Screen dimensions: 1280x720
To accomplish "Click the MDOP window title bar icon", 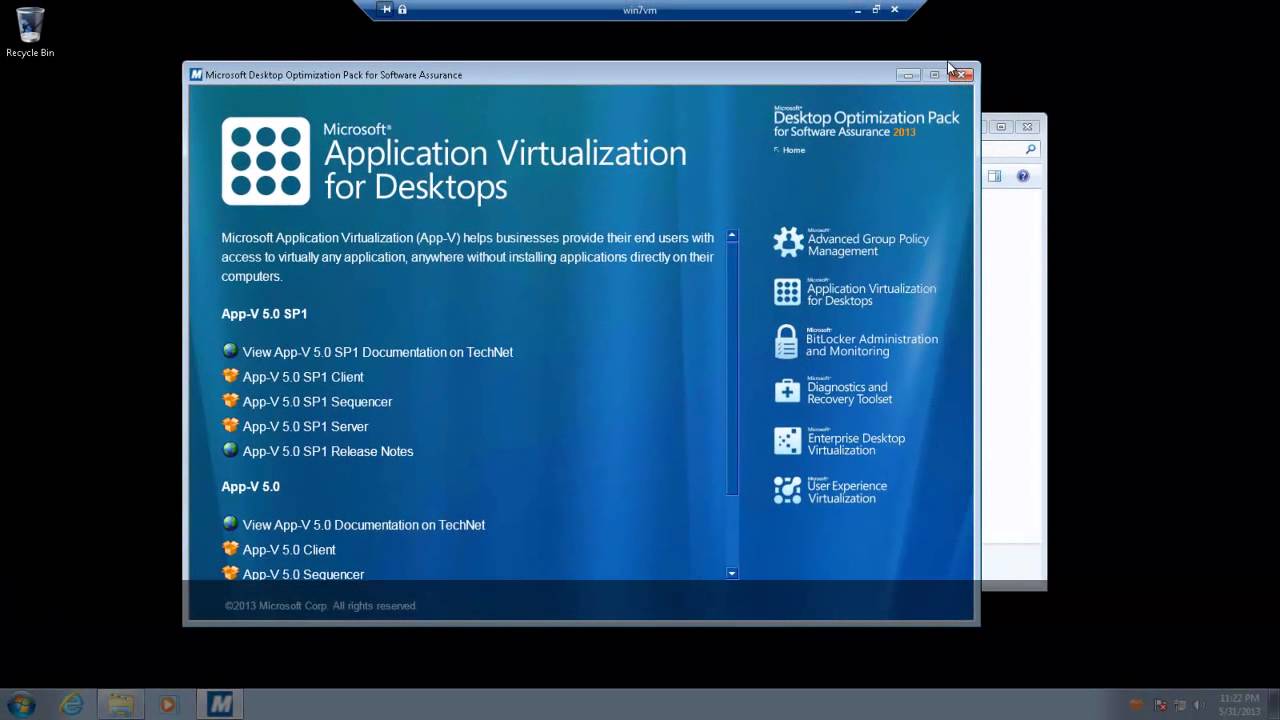I will click(x=196, y=74).
